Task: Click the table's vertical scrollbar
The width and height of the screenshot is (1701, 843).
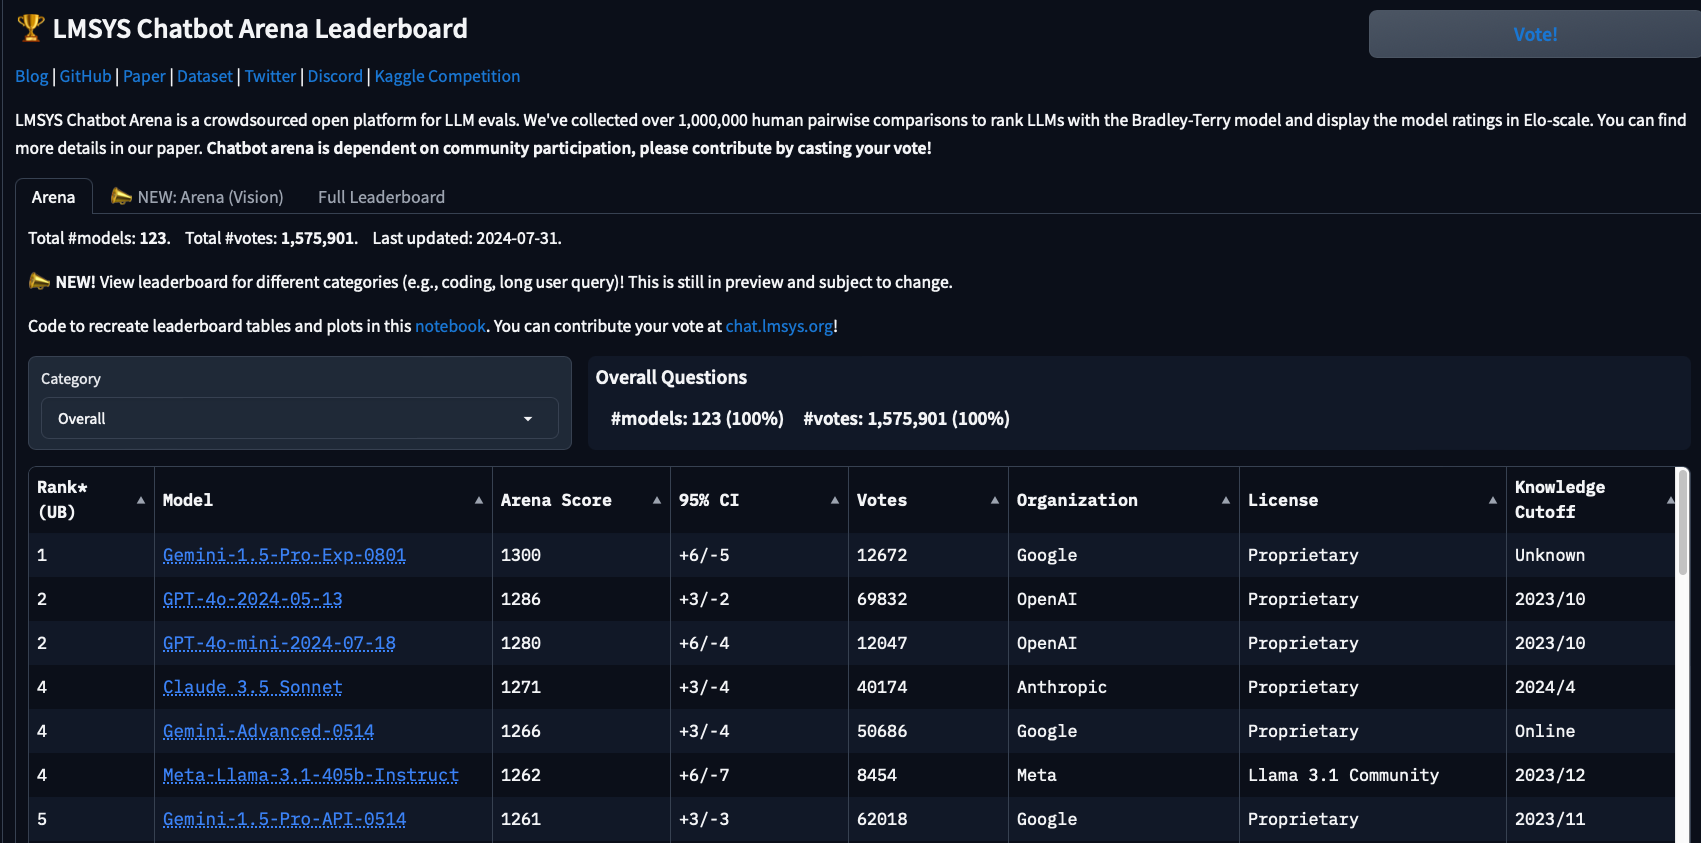Action: 1682,520
